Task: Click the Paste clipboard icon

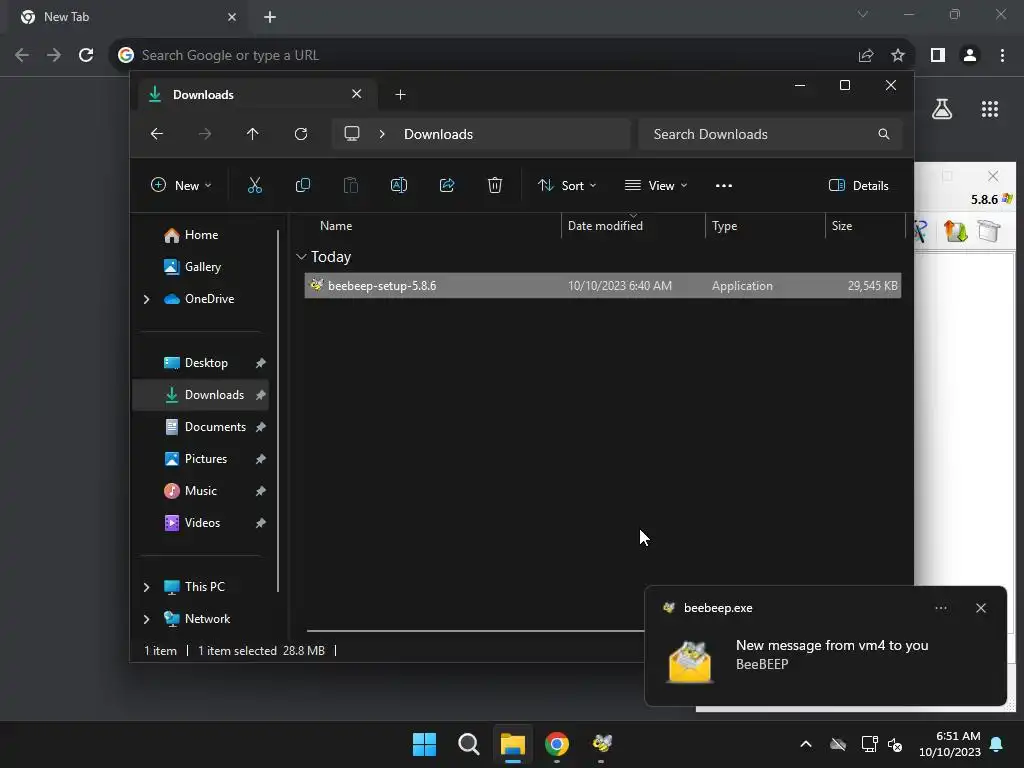Action: pos(351,185)
